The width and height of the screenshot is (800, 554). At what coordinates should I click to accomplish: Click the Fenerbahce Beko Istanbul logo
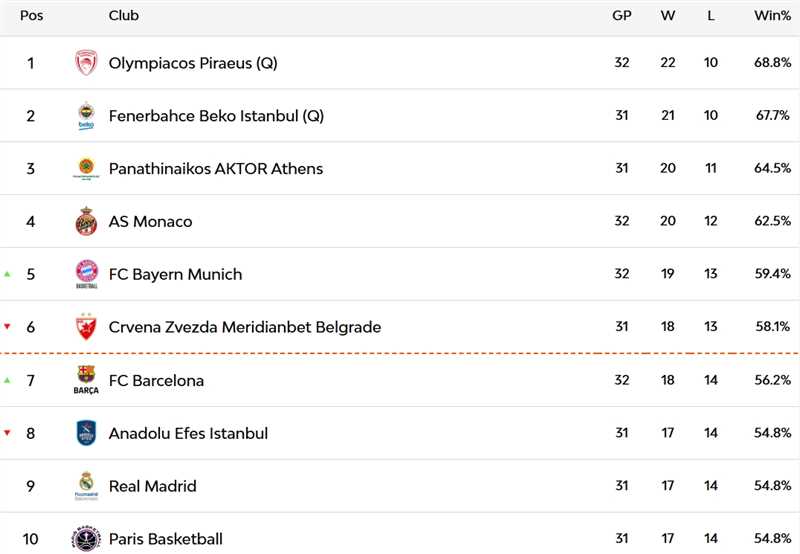pyautogui.click(x=86, y=116)
